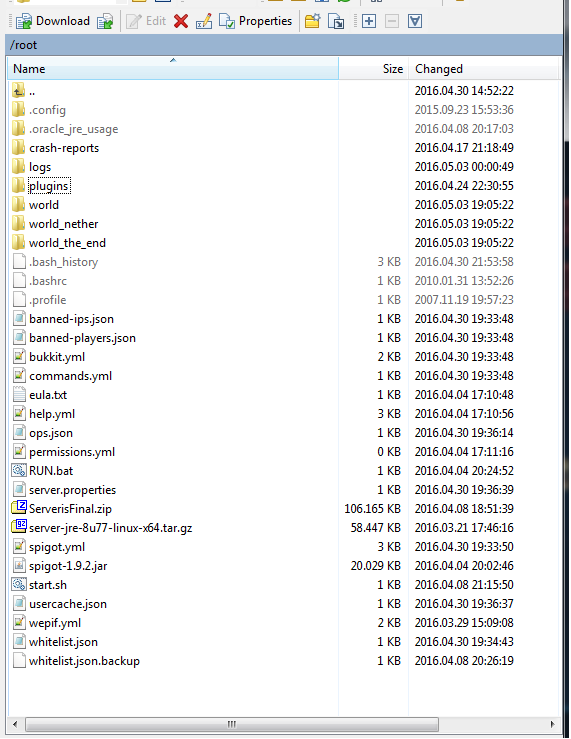Click the Changed column header
The height and width of the screenshot is (739, 571).
point(483,69)
